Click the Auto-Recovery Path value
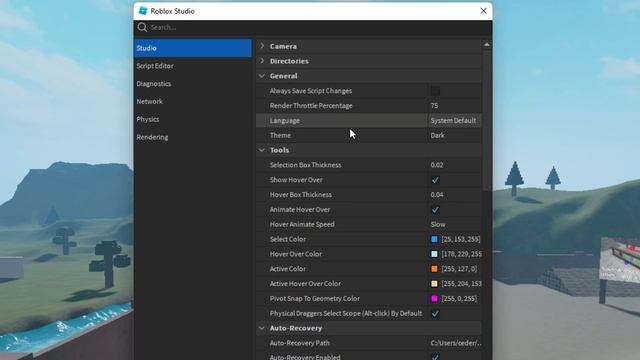640x360 pixels. coord(456,343)
